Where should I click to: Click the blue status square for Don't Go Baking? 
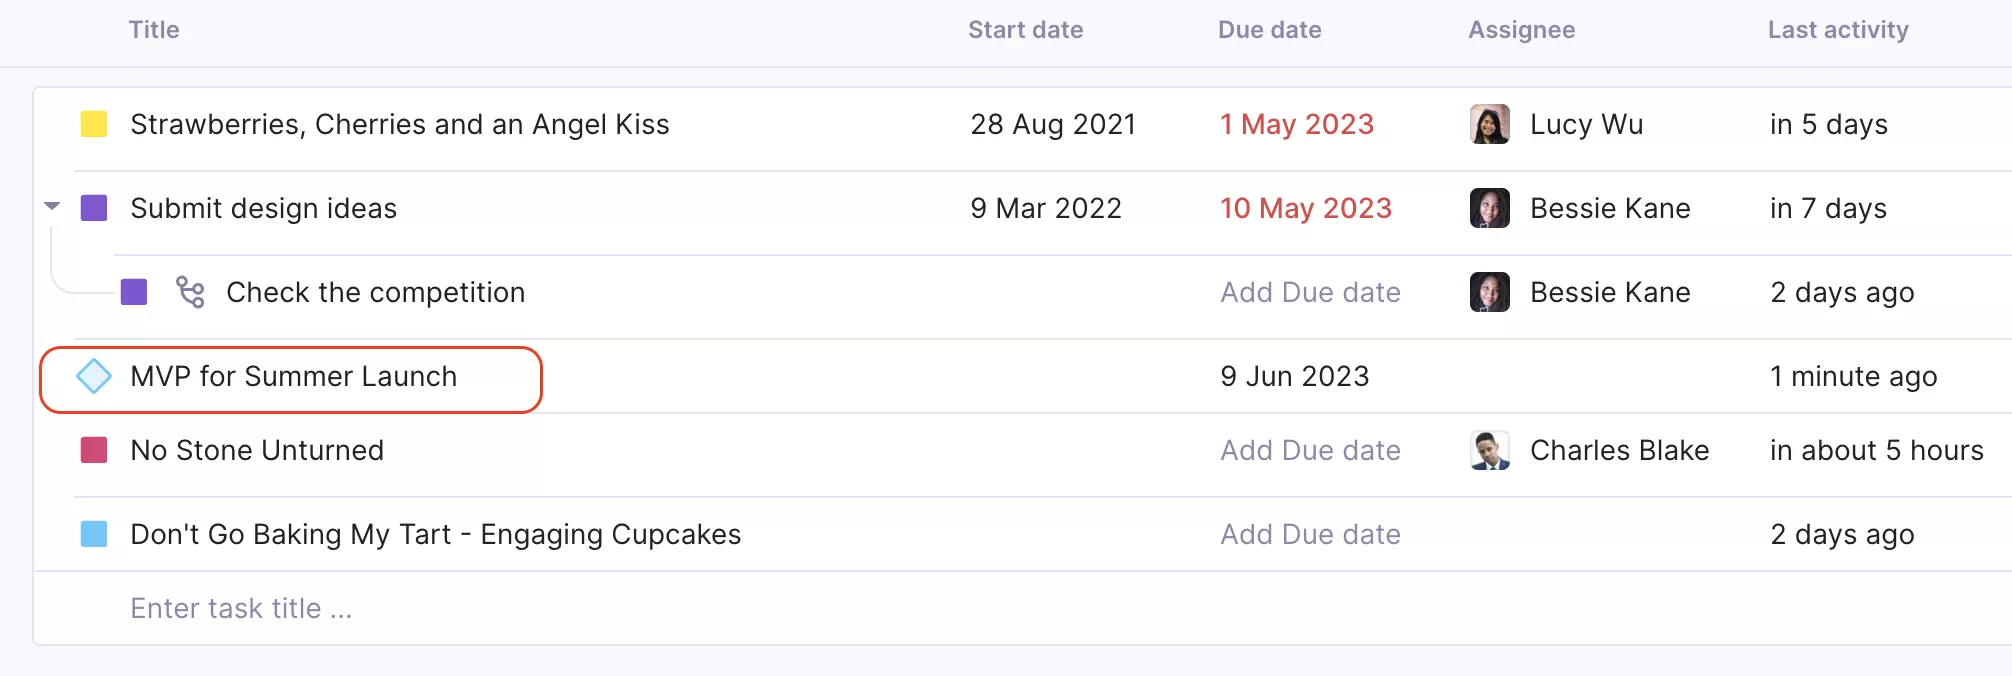coord(94,534)
